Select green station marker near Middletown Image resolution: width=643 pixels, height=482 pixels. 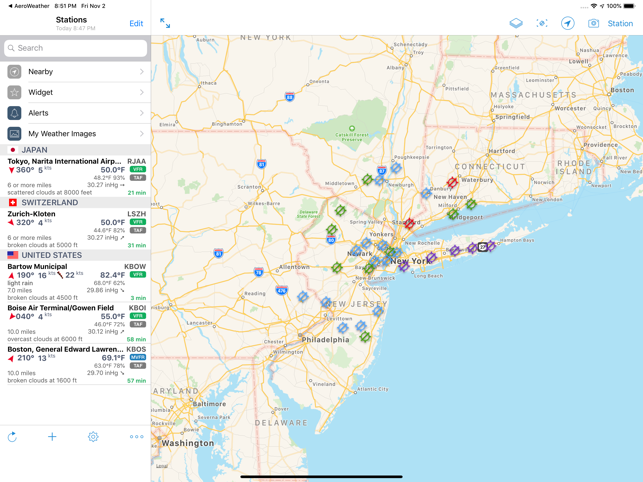(x=367, y=179)
